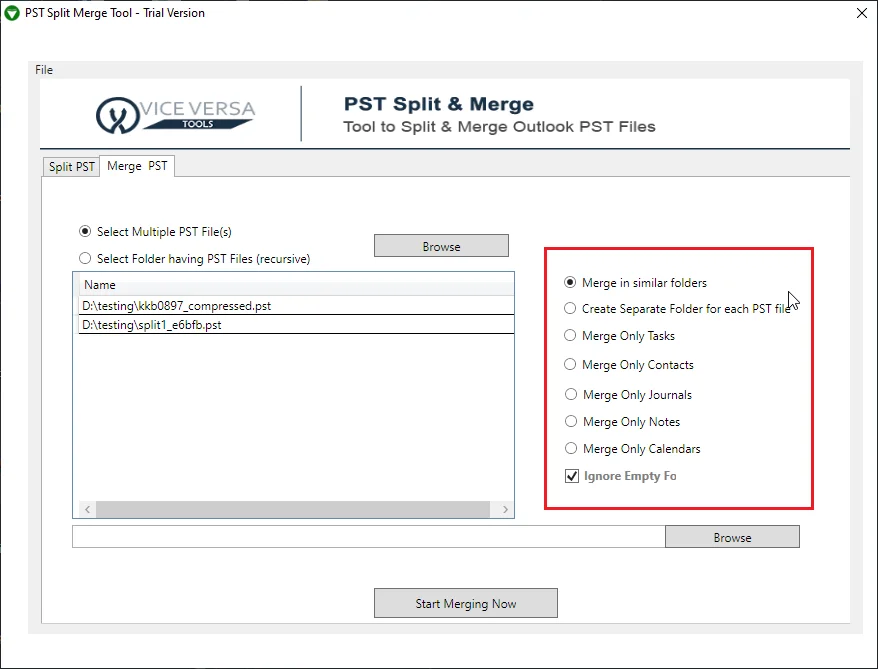The width and height of the screenshot is (878, 669).
Task: Uncheck the Ignore Empty Folders checkbox
Action: 572,476
